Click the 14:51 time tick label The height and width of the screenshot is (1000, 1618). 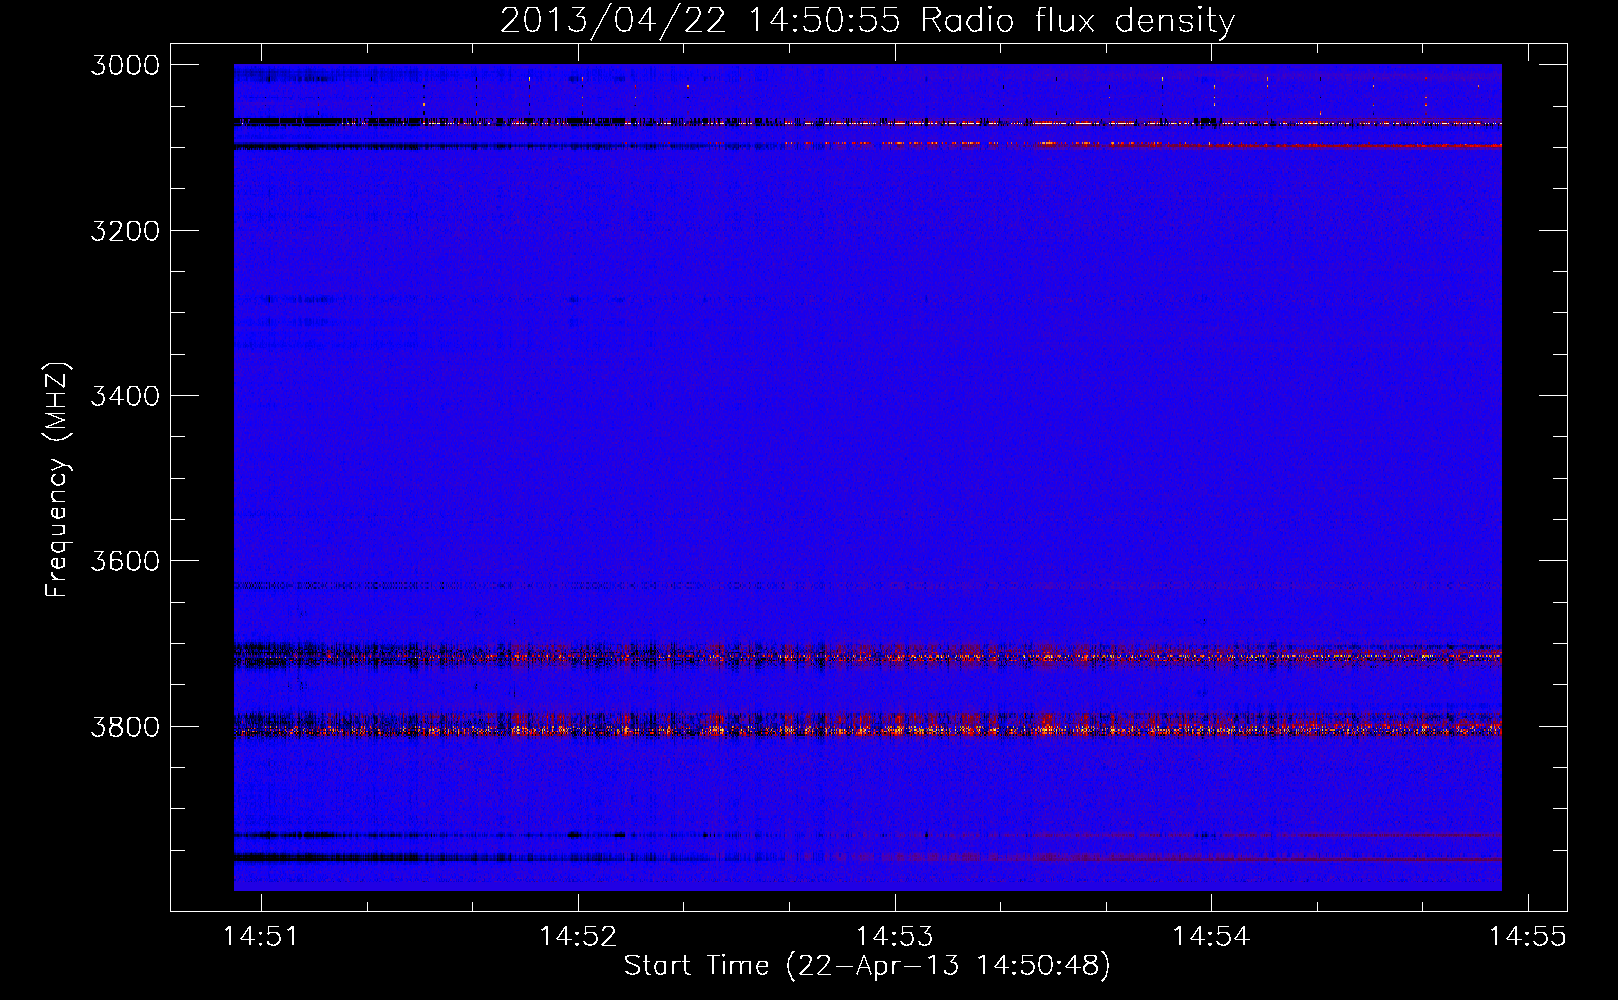point(261,937)
